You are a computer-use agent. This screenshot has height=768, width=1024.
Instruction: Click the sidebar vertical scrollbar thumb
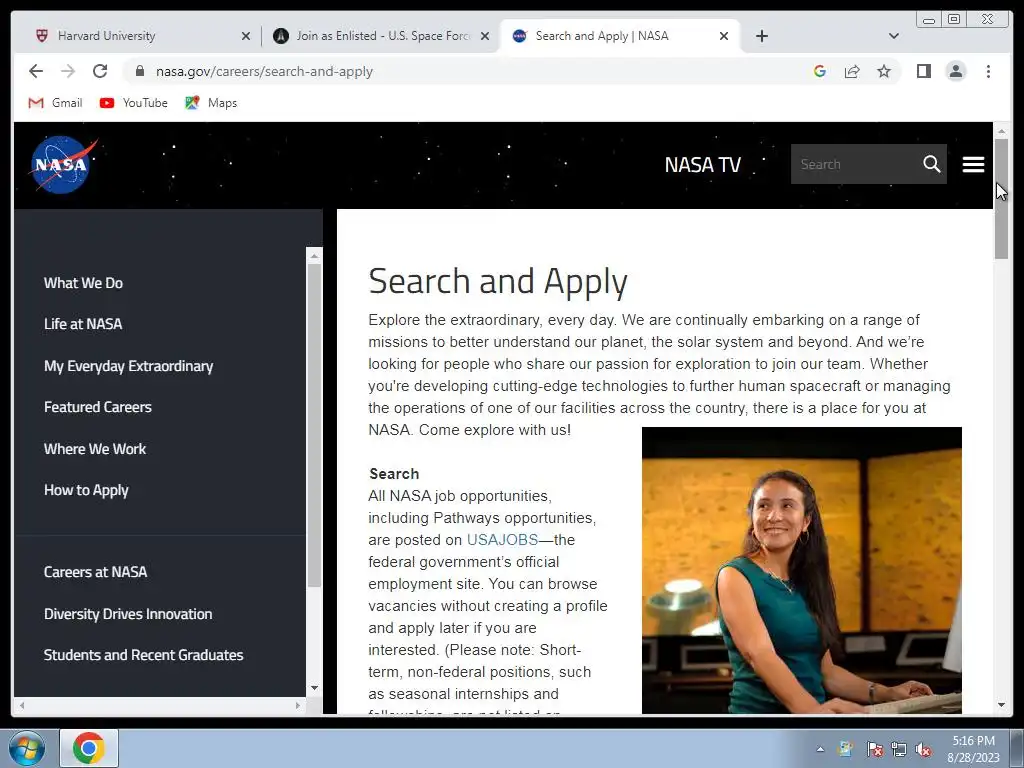314,425
